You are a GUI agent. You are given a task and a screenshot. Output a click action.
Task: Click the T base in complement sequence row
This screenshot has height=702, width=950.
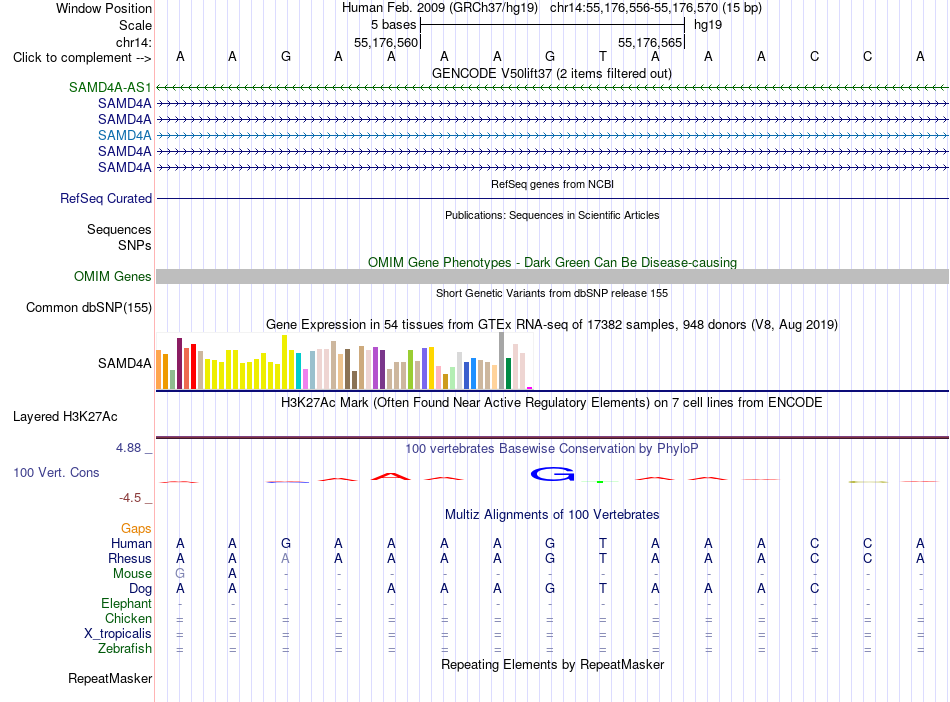point(602,56)
